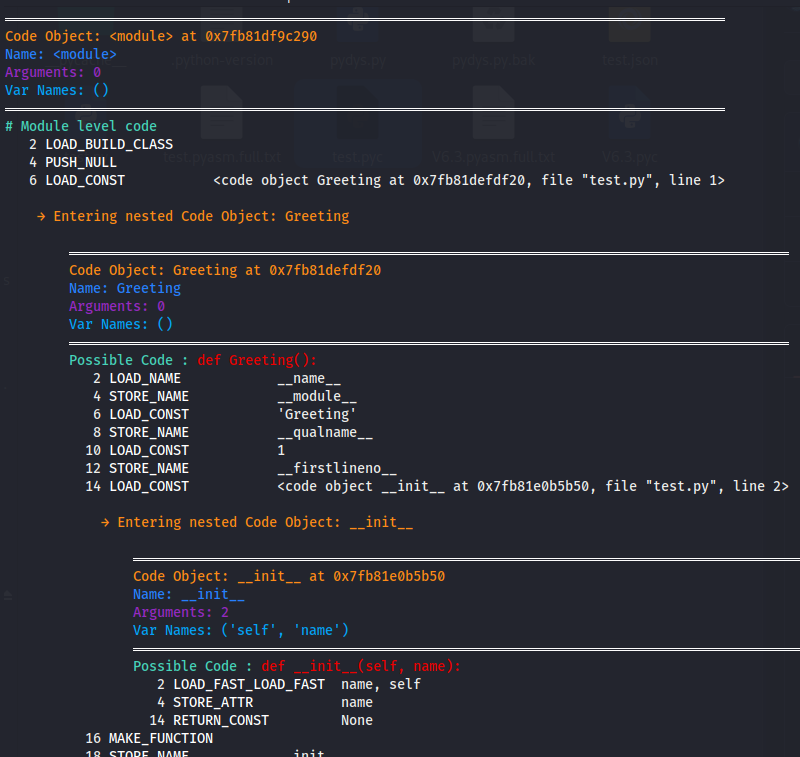This screenshot has width=800, height=757.
Task: Click the STORE_ATTR instruction
Action: 213,702
